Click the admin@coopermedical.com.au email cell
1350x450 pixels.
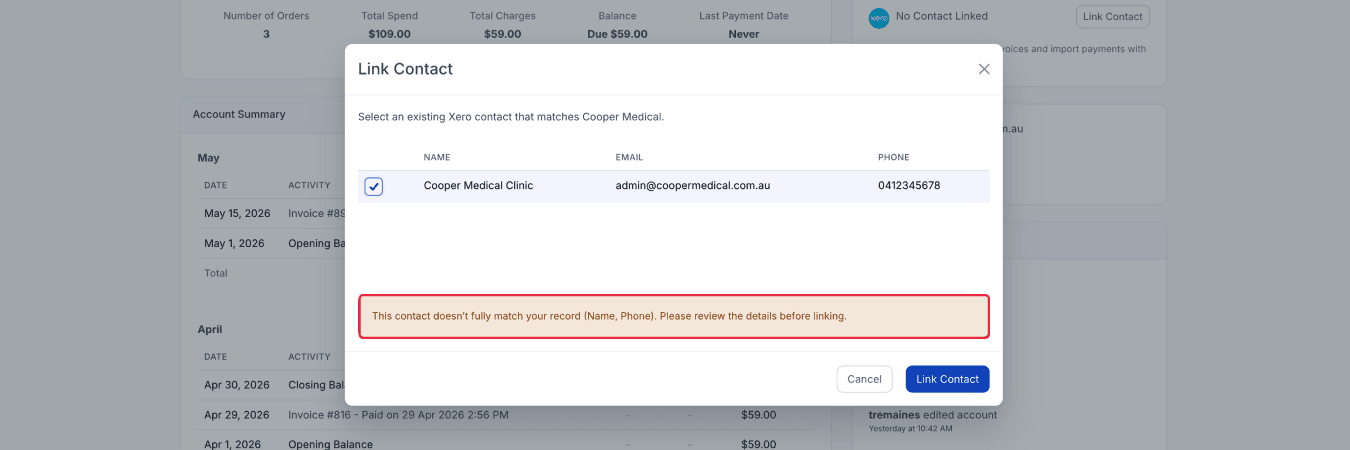(x=693, y=186)
